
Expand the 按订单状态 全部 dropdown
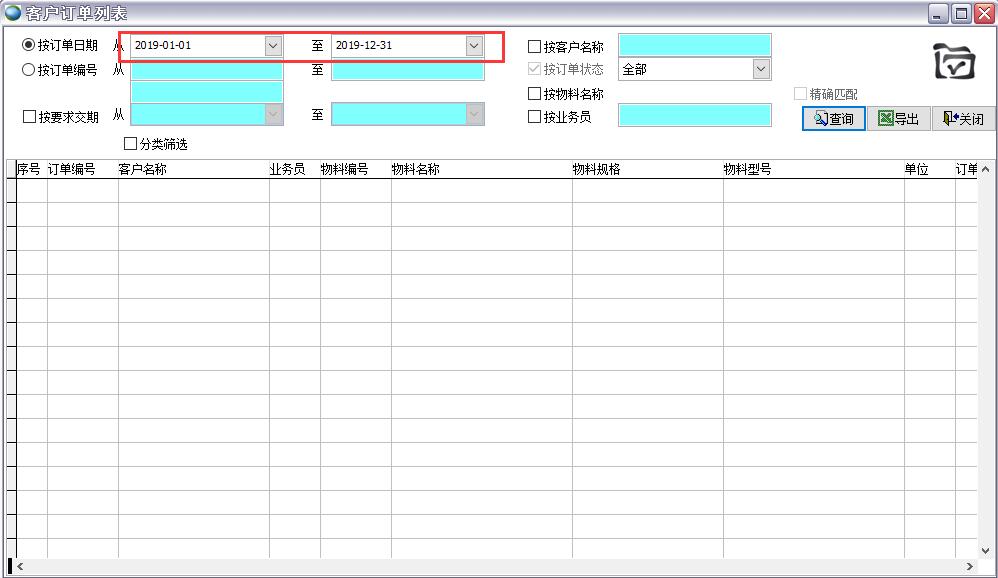pos(761,69)
